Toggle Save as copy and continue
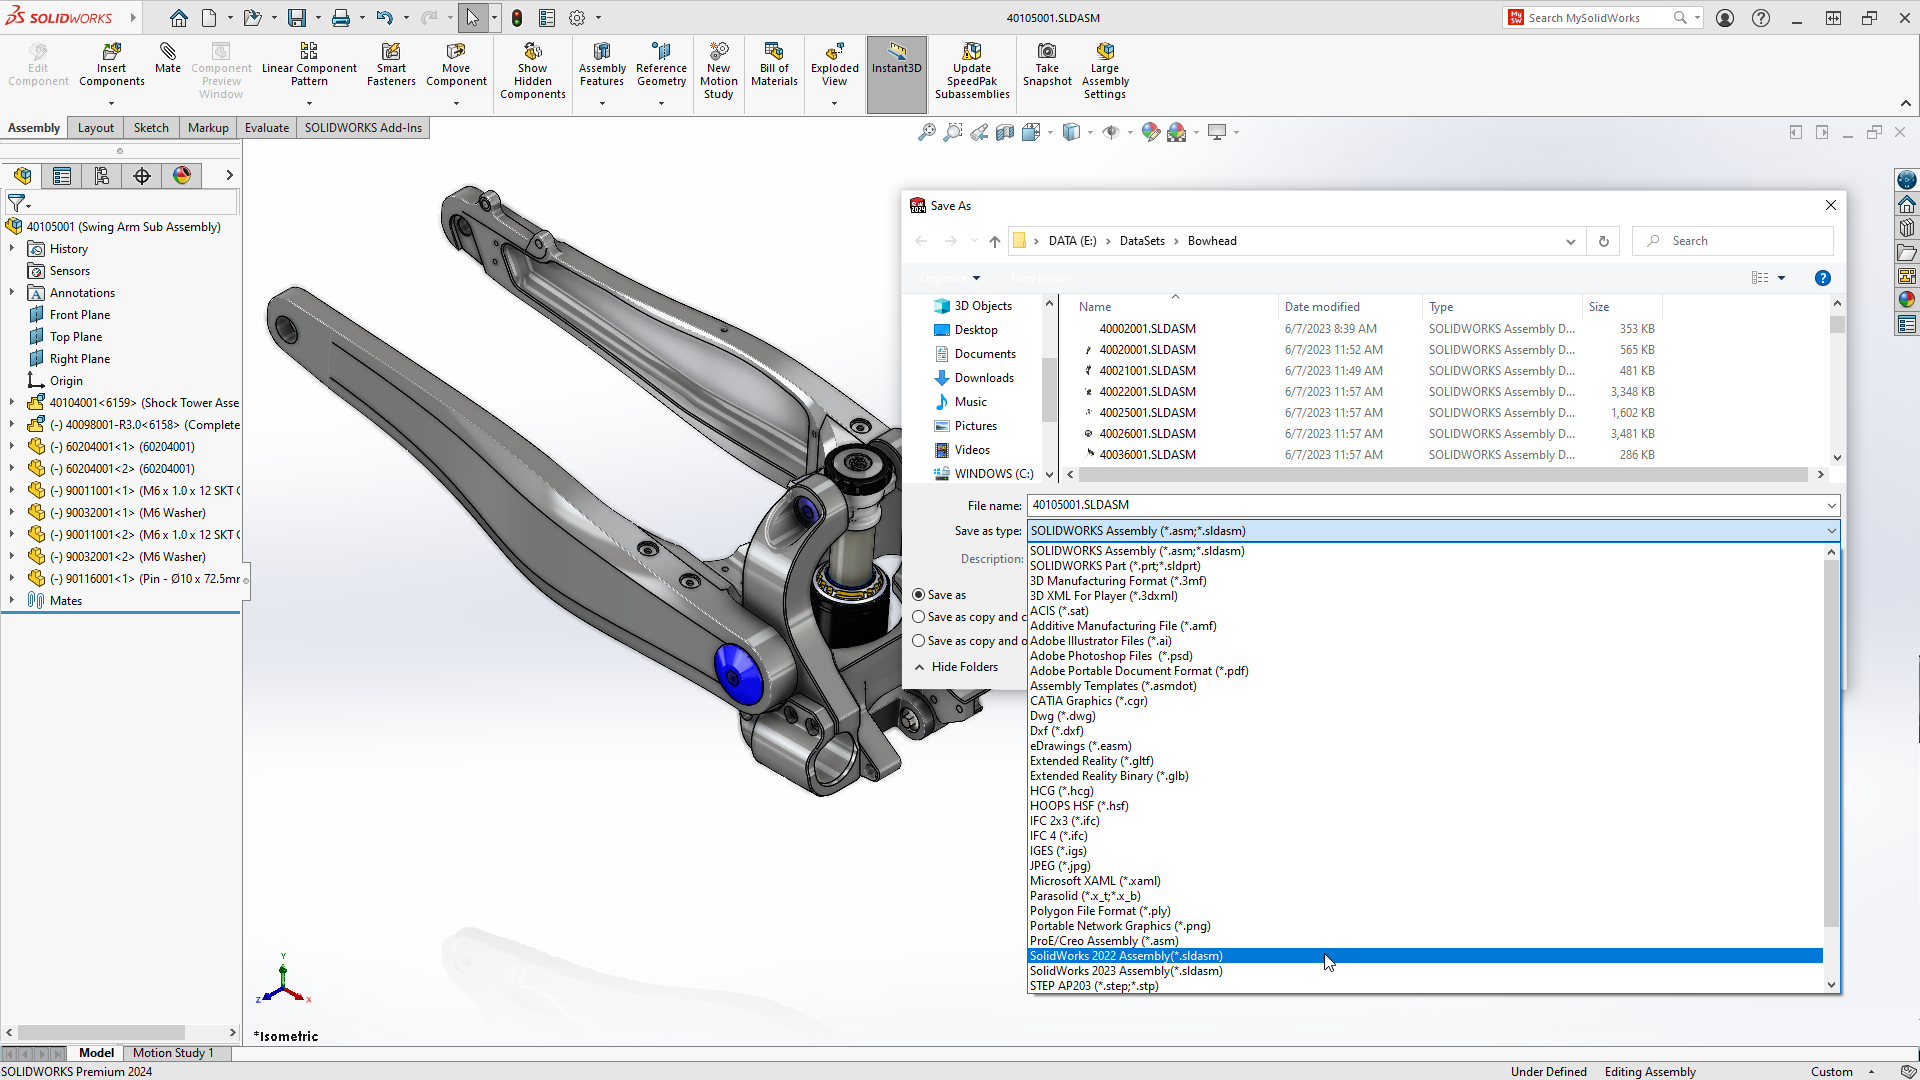This screenshot has height=1080, width=1920. click(x=919, y=617)
